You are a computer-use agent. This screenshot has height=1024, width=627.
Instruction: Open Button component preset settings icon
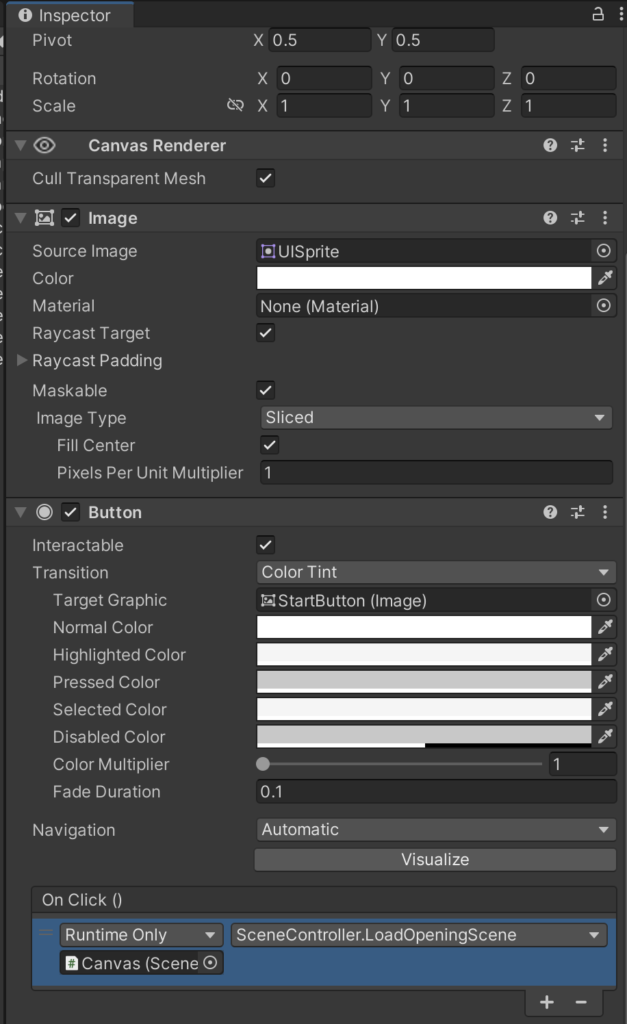coord(577,512)
